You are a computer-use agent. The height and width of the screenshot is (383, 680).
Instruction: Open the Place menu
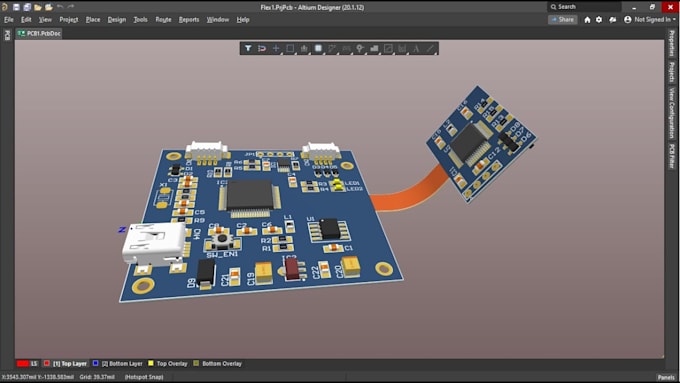[x=93, y=20]
